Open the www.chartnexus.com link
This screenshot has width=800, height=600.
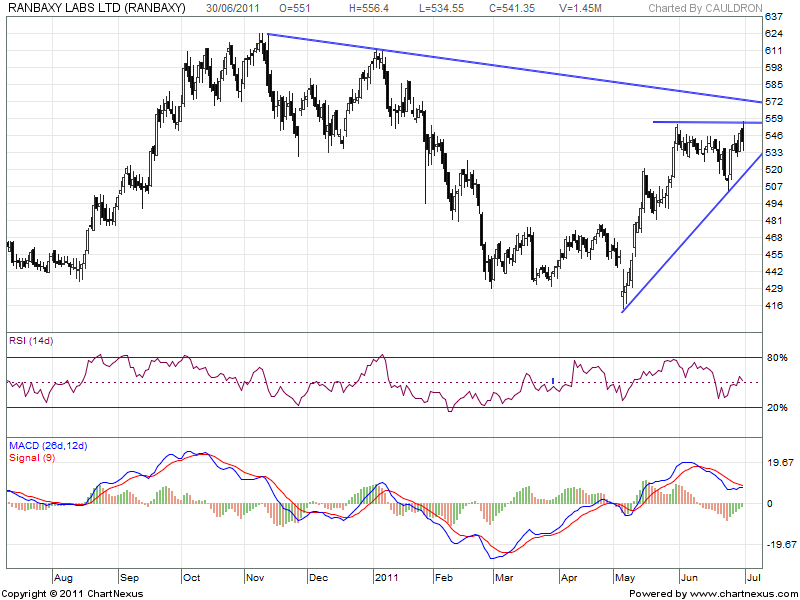click(738, 593)
